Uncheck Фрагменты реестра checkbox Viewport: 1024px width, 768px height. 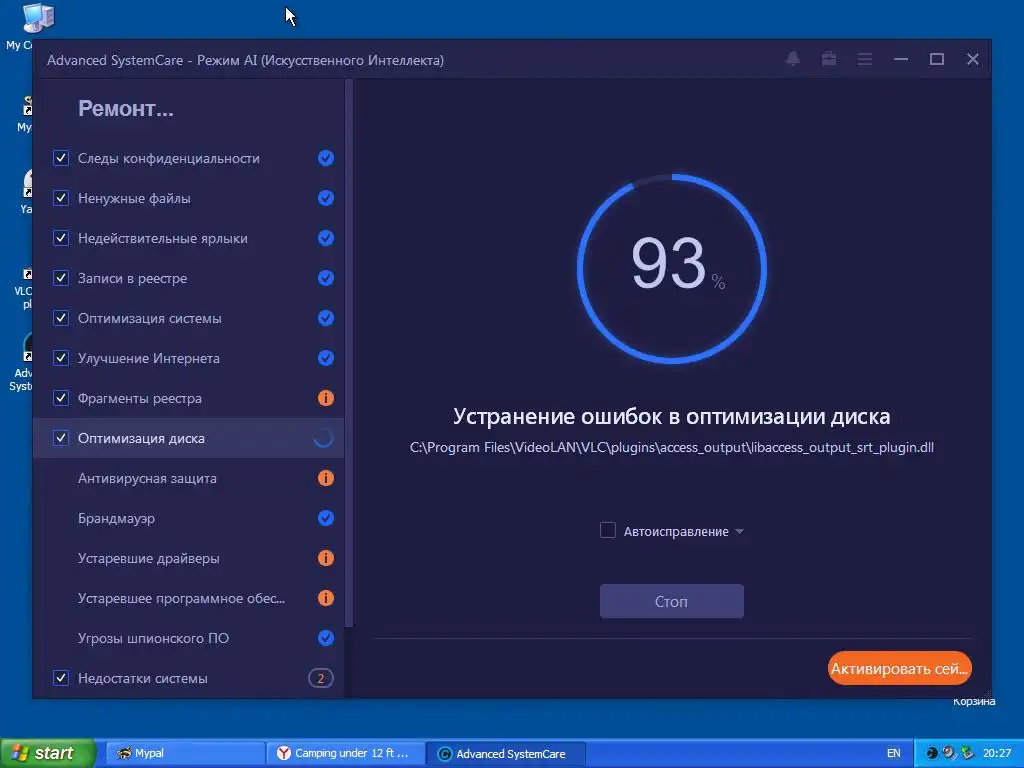[61, 398]
